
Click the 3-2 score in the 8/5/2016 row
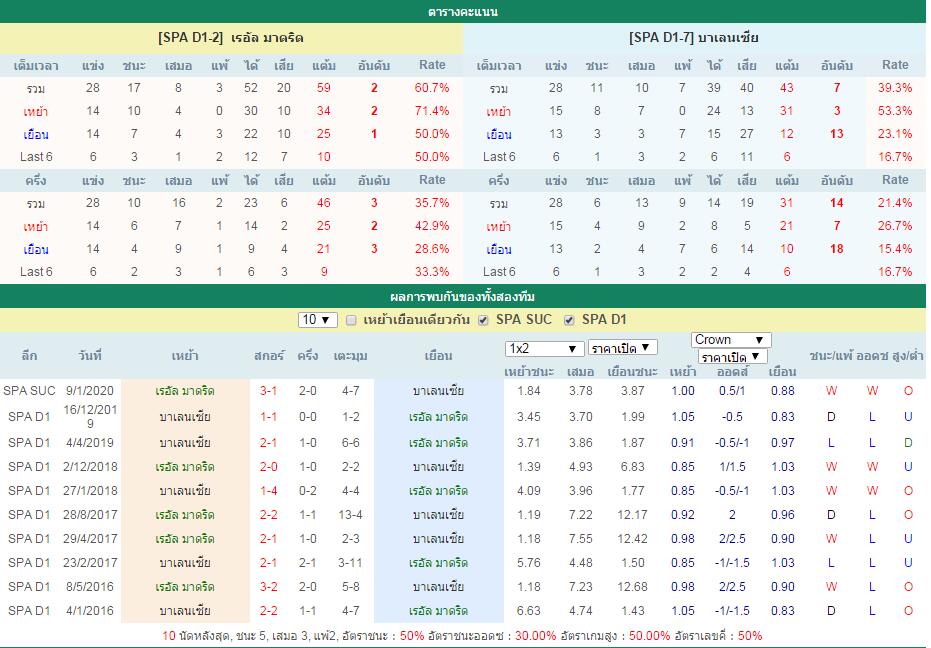click(268, 587)
